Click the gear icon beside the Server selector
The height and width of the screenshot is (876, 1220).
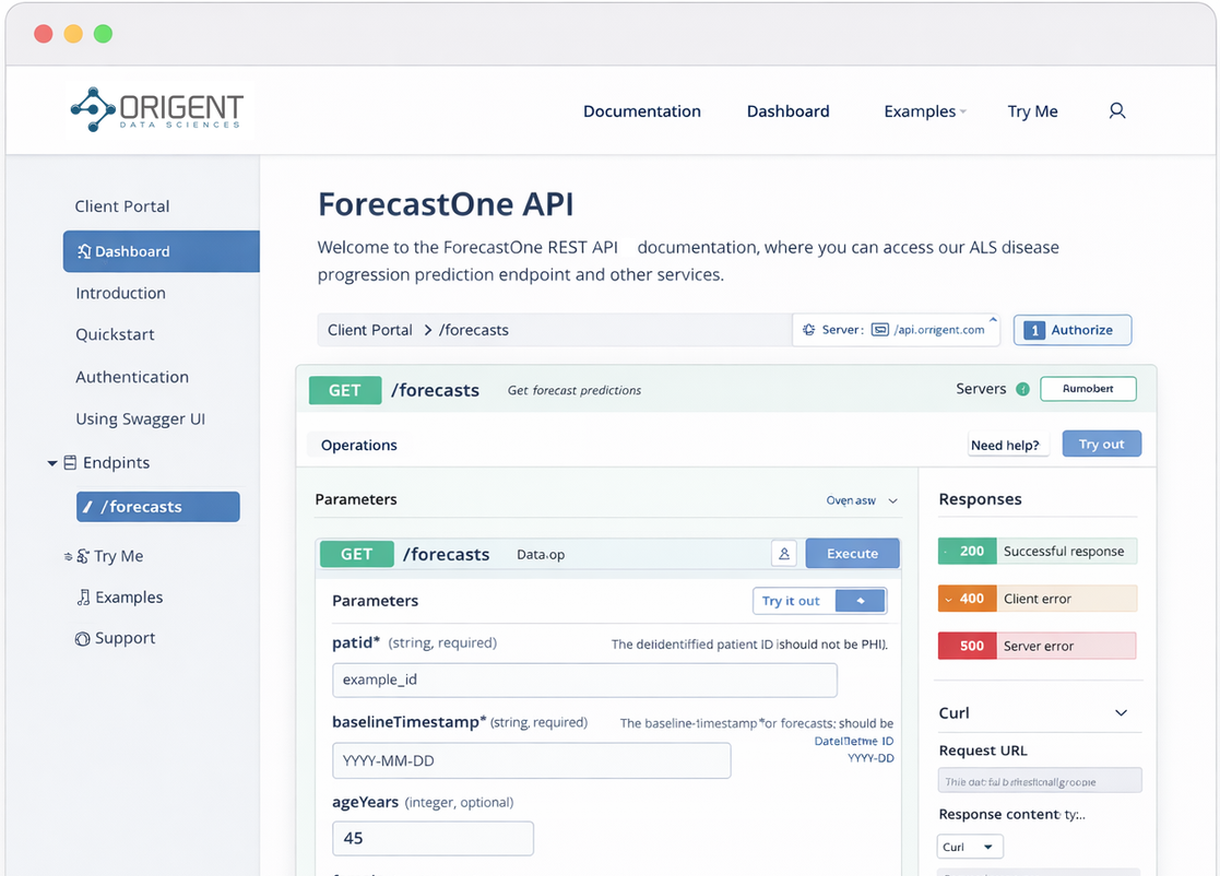click(810, 330)
